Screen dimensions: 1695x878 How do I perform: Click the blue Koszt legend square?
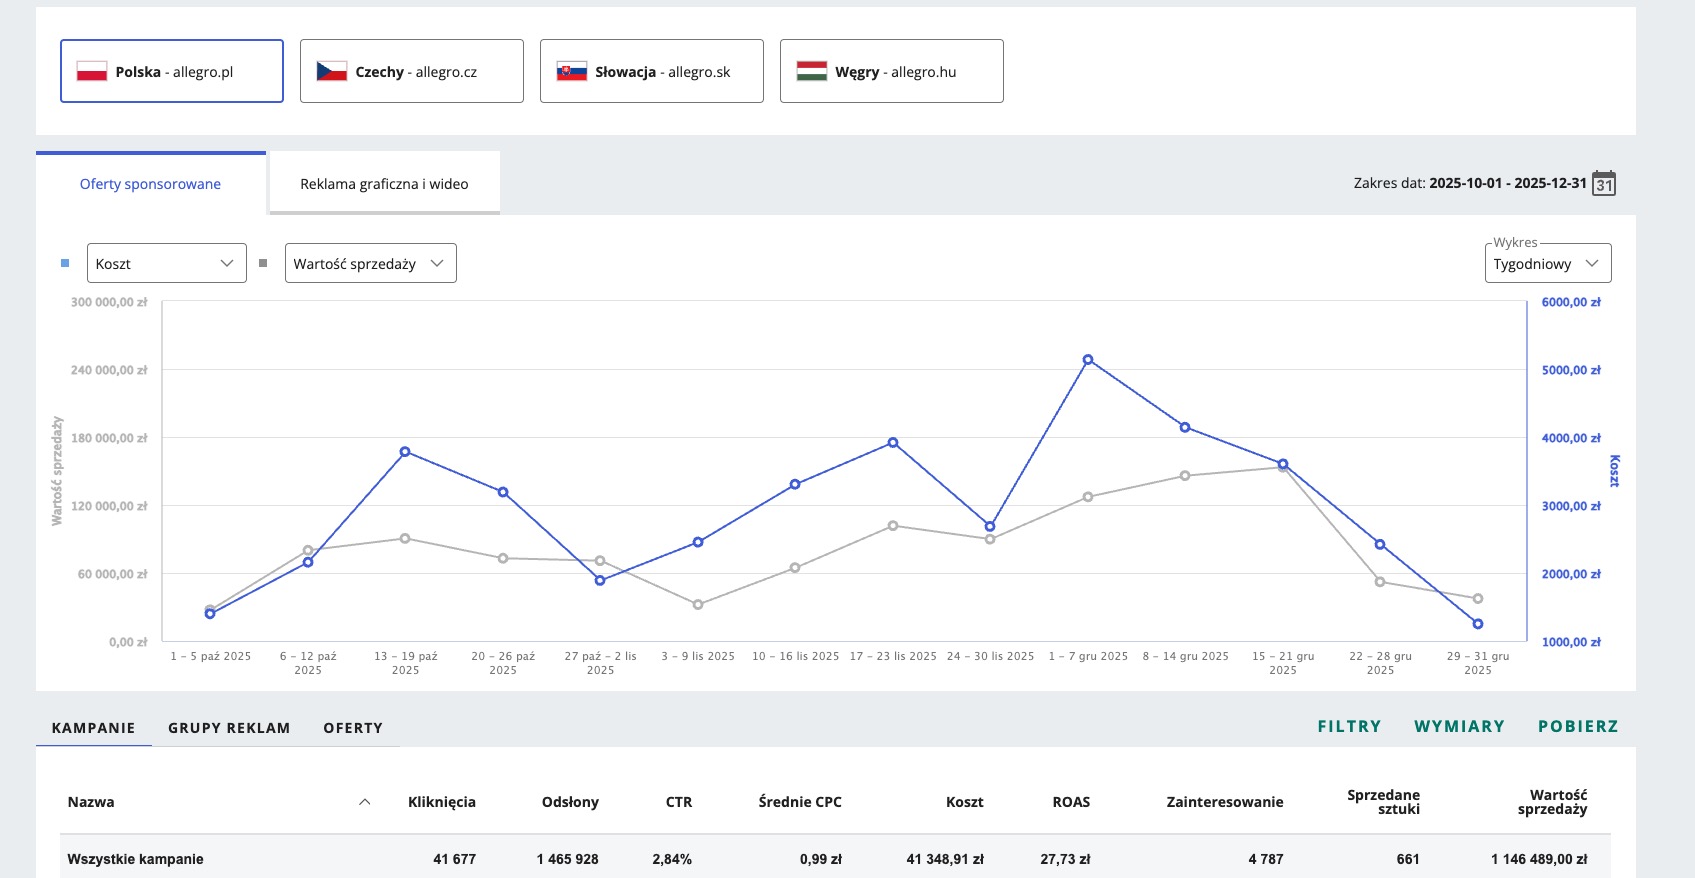point(65,263)
